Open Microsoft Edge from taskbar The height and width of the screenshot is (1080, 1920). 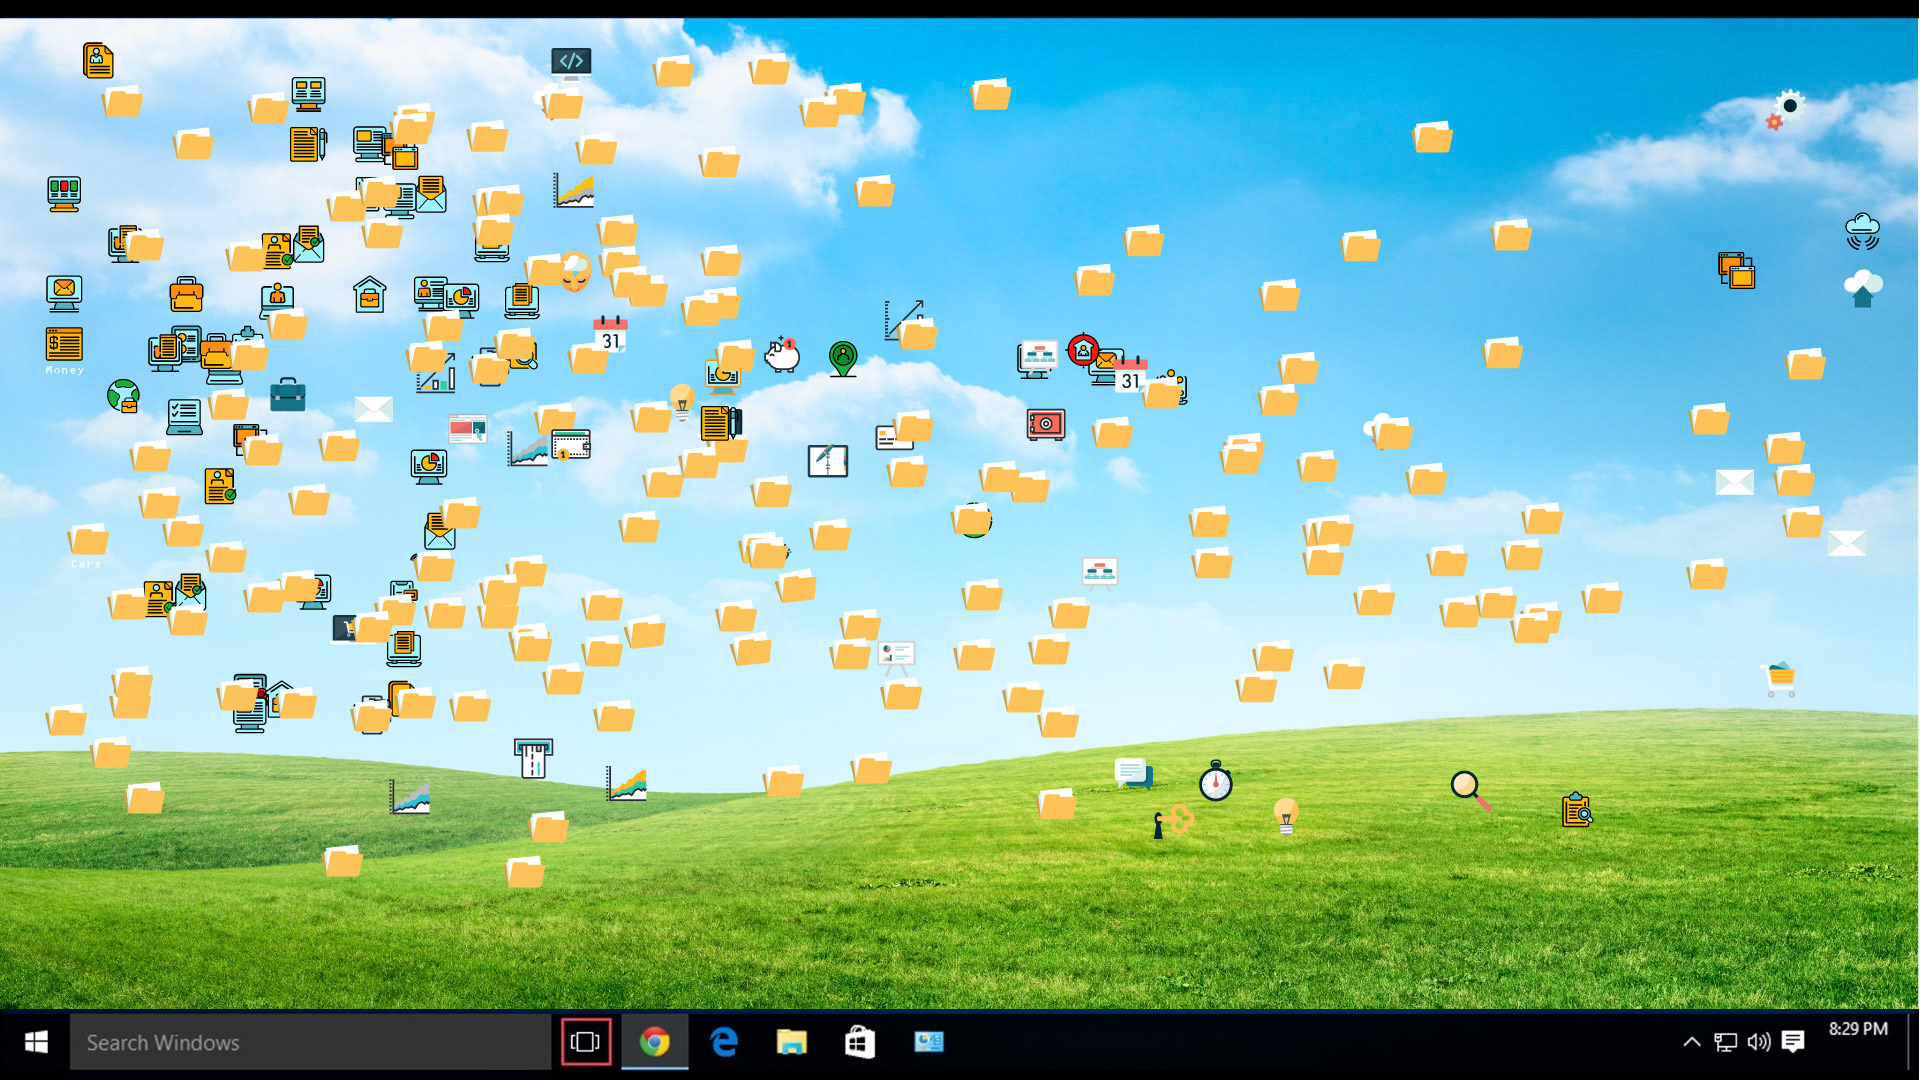pos(724,1042)
